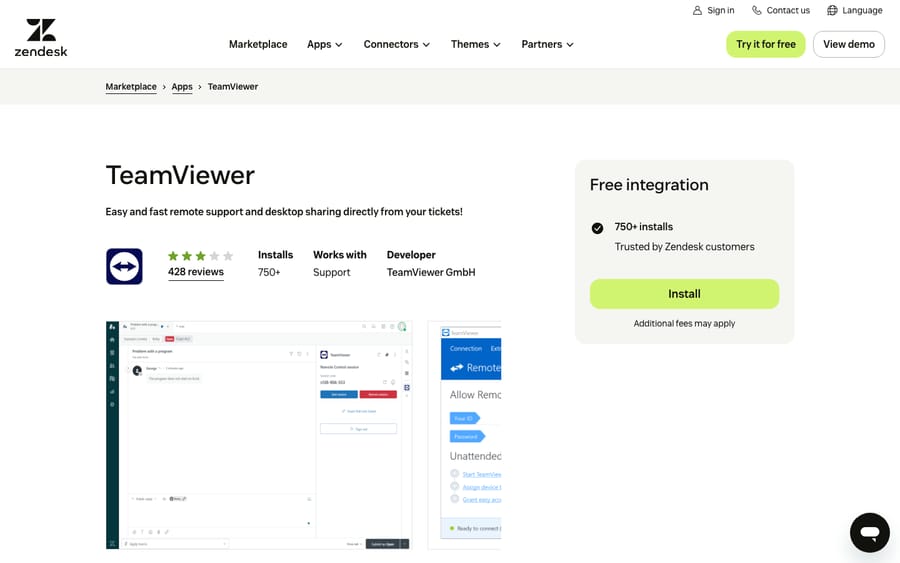The image size is (900, 563).
Task: Click the TeamViewer app logo
Action: click(x=124, y=266)
